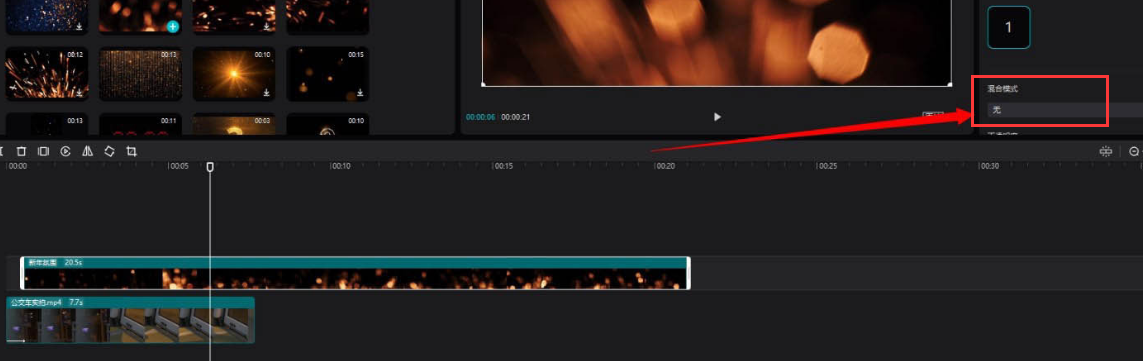This screenshot has width=1143, height=361.
Task: Select the 00:15 bokeh dots thumbnail
Action: coord(327,74)
